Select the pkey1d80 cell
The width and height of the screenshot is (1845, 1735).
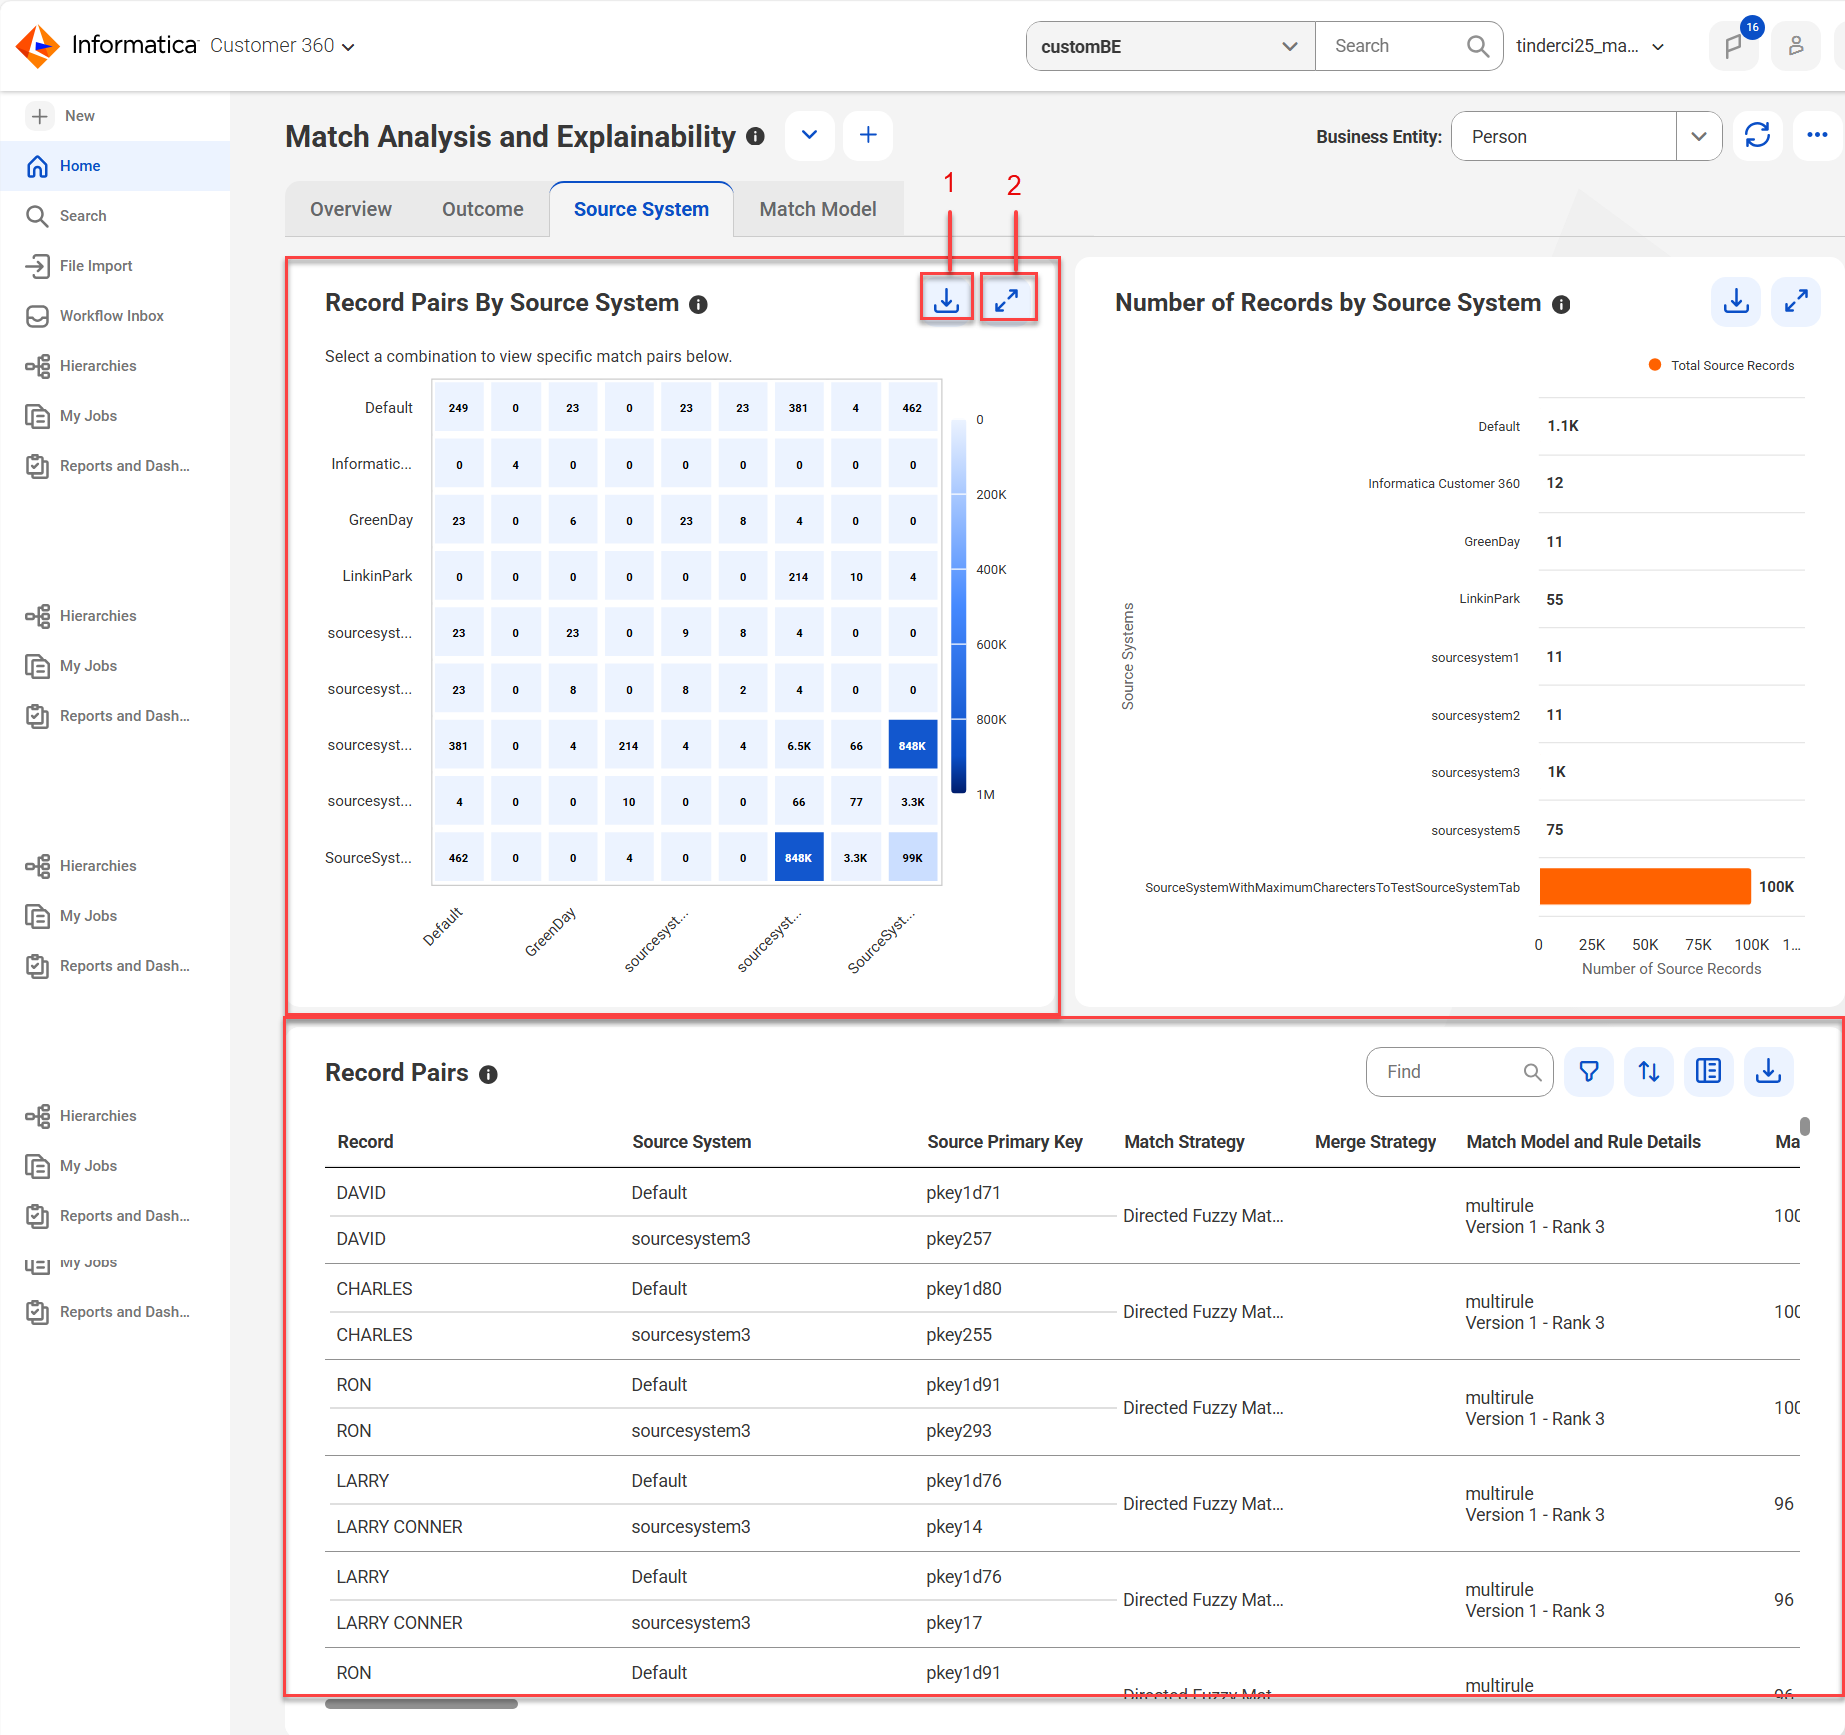tap(963, 1288)
